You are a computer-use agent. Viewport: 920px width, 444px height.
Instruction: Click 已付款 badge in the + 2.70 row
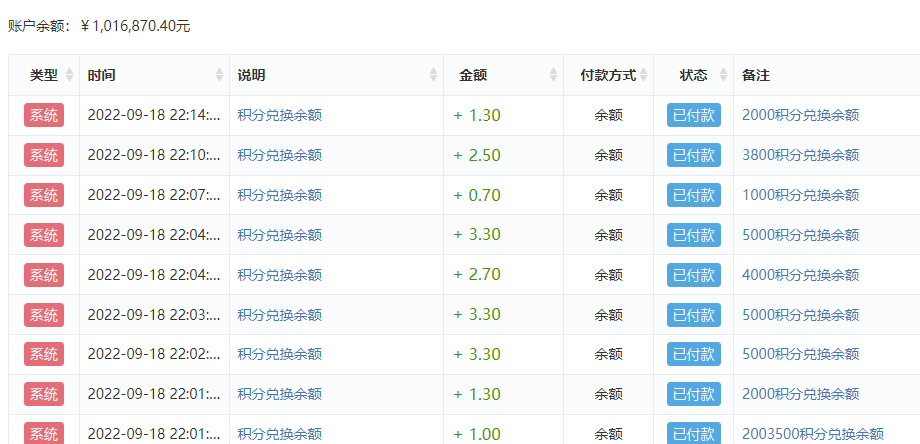[694, 274]
